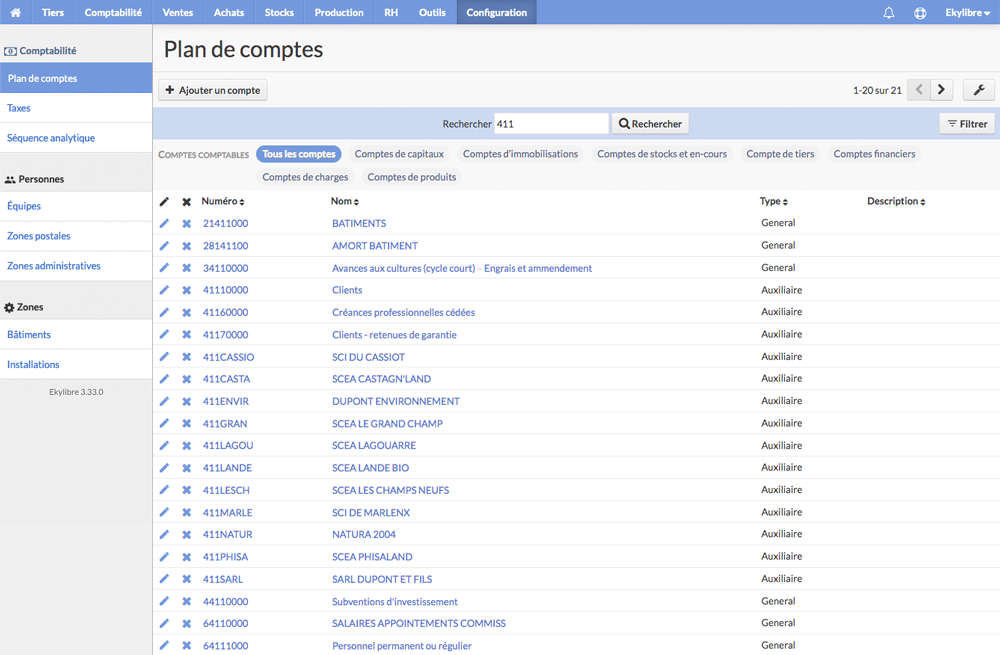The height and width of the screenshot is (655, 1000).
Task: Select Plan de comptes in sidebar
Action: [76, 78]
